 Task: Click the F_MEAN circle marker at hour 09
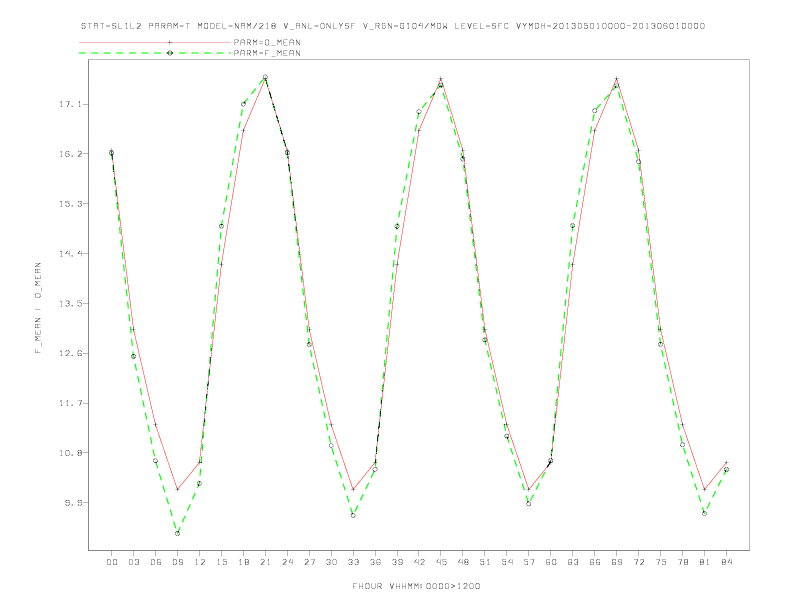(177, 533)
